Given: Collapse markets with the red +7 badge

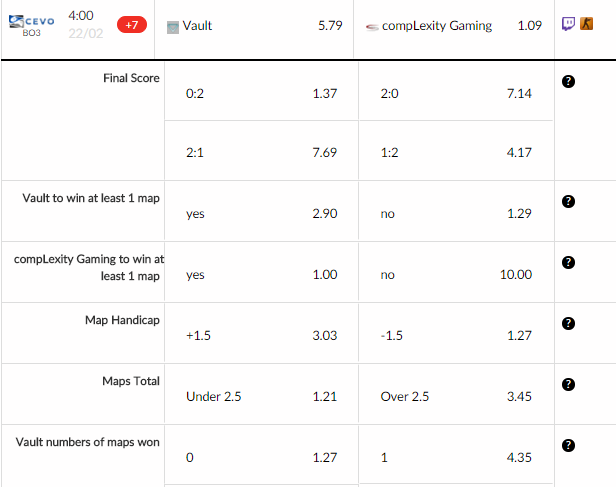Looking at the screenshot, I should [132, 25].
